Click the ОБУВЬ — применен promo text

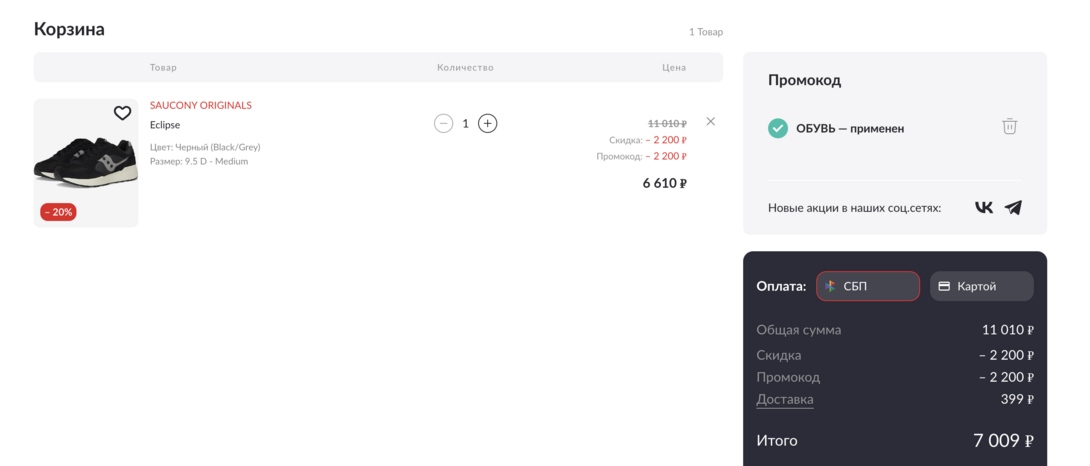point(850,128)
